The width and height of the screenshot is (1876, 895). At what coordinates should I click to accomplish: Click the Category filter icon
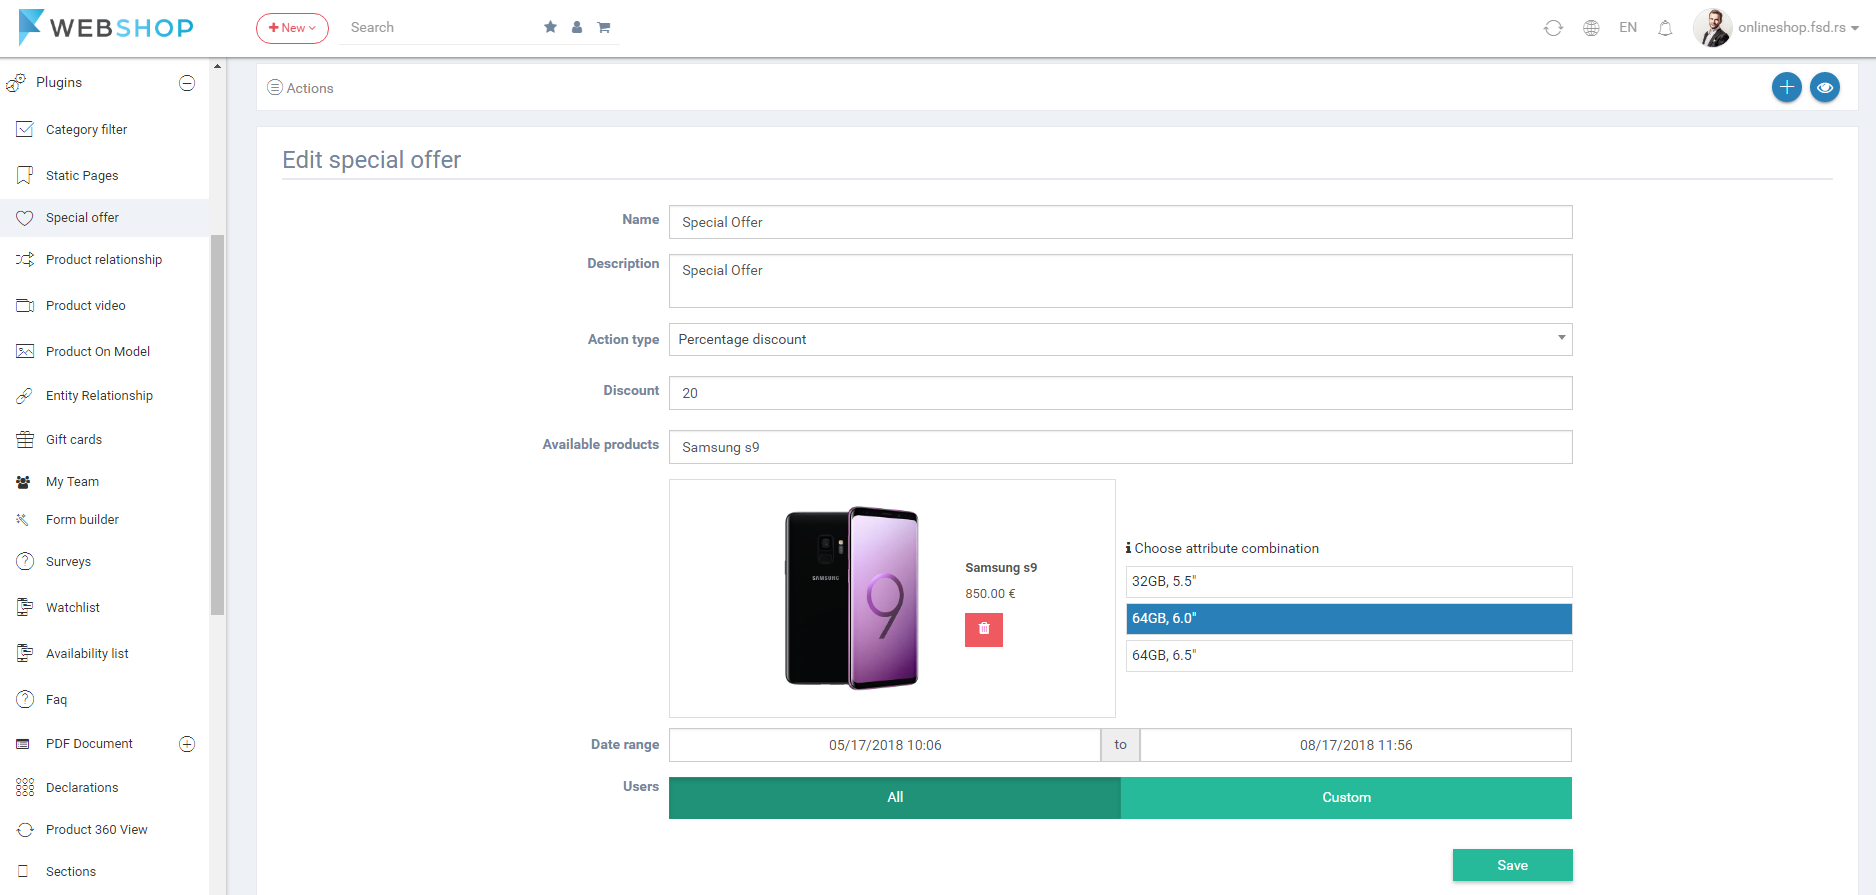pos(25,129)
